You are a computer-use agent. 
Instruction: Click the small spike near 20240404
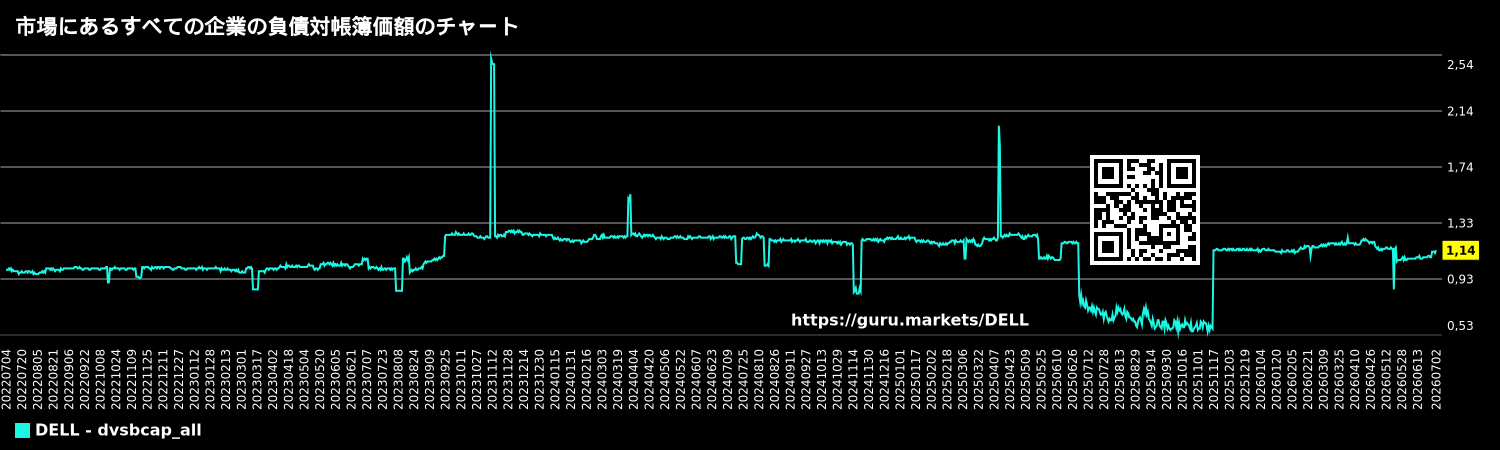coord(629,196)
